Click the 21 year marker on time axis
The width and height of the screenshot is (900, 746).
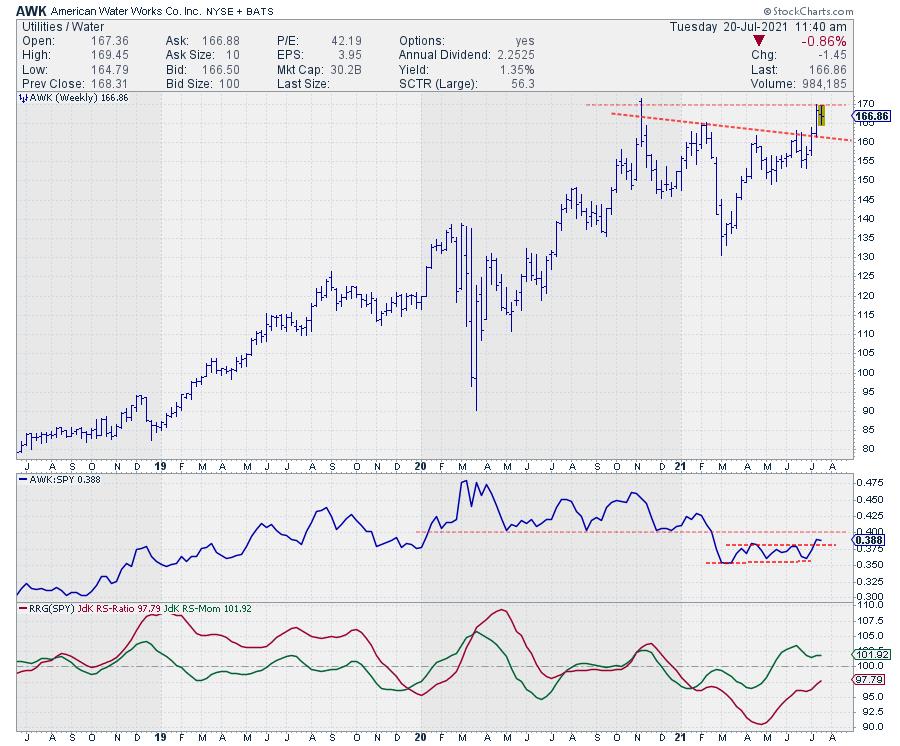point(681,466)
